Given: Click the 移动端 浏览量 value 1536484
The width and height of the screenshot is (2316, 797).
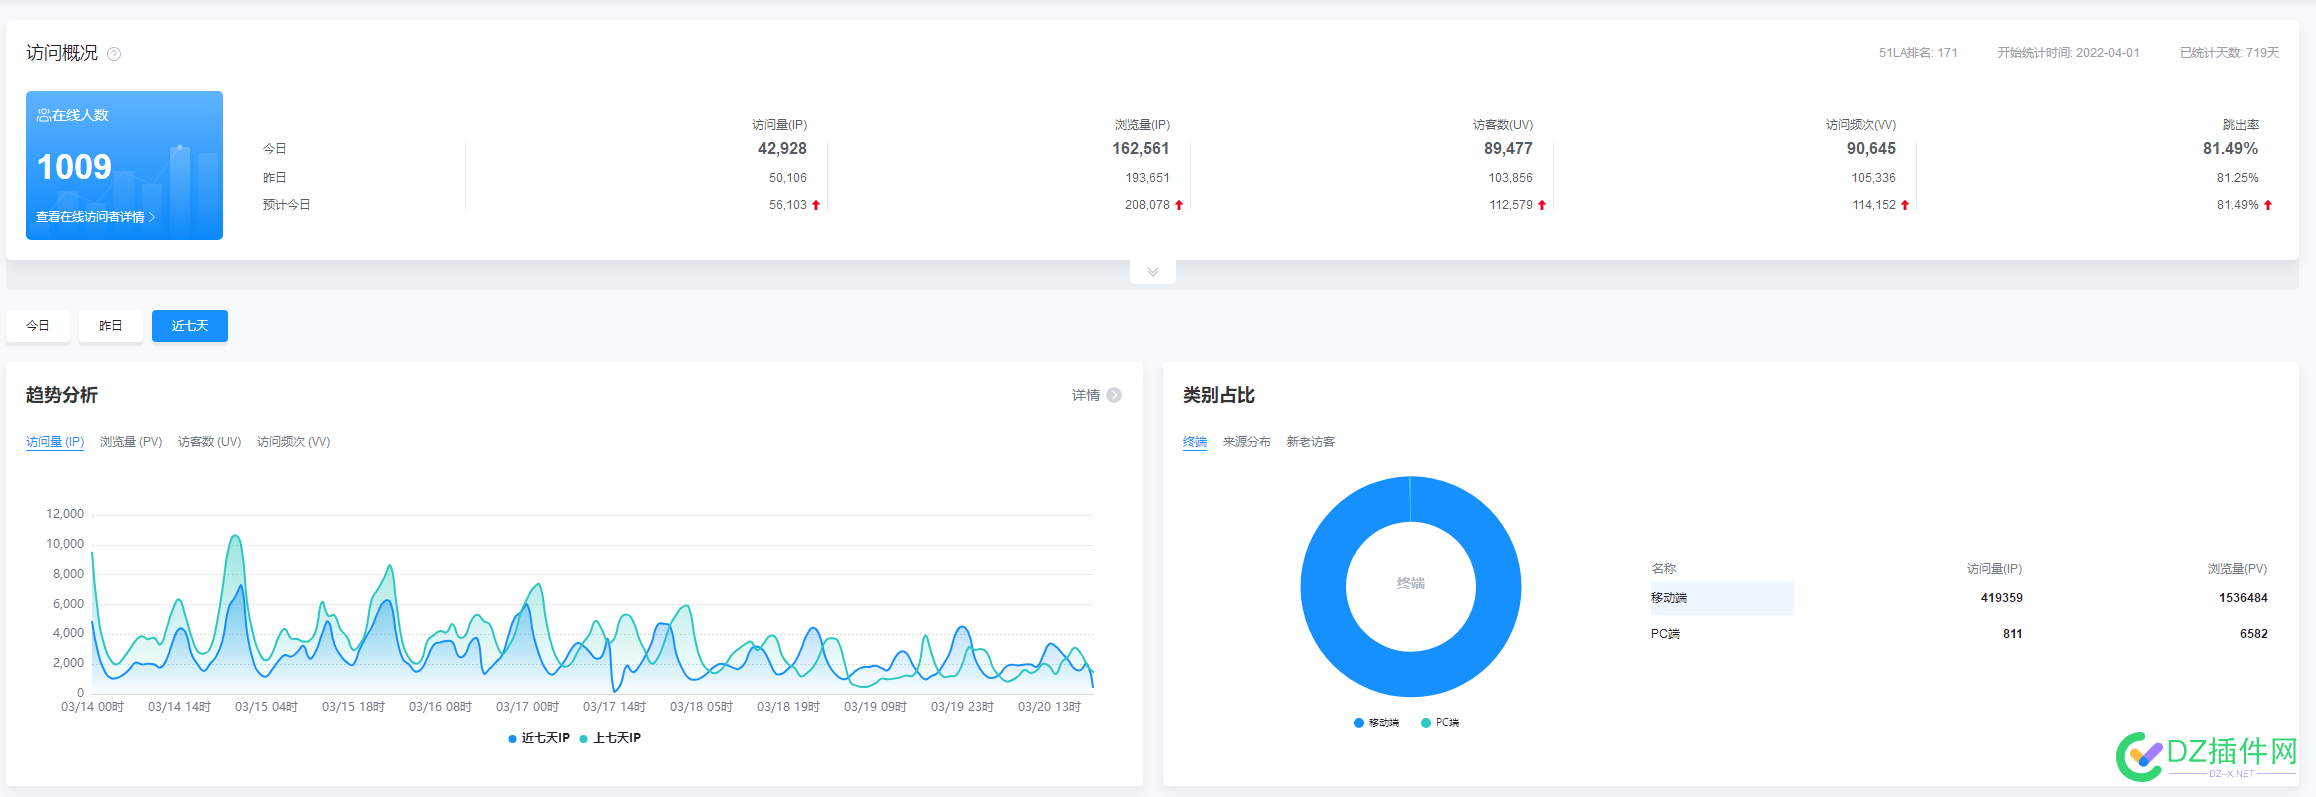Looking at the screenshot, I should pyautogui.click(x=2244, y=598).
